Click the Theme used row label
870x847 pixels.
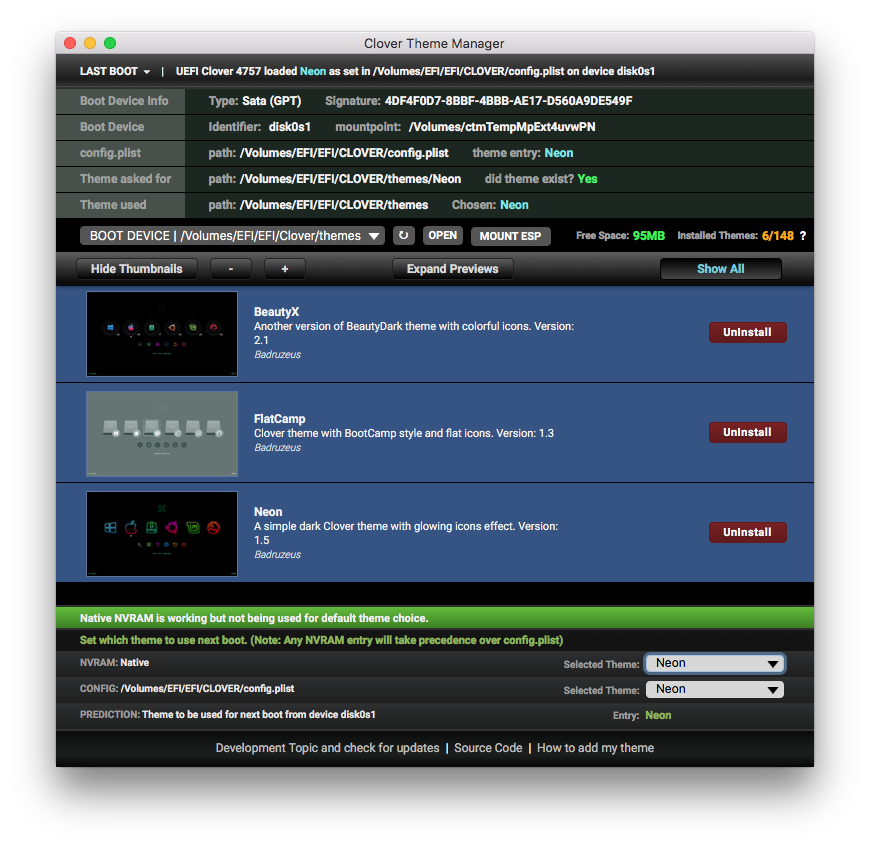pyautogui.click(x=113, y=205)
